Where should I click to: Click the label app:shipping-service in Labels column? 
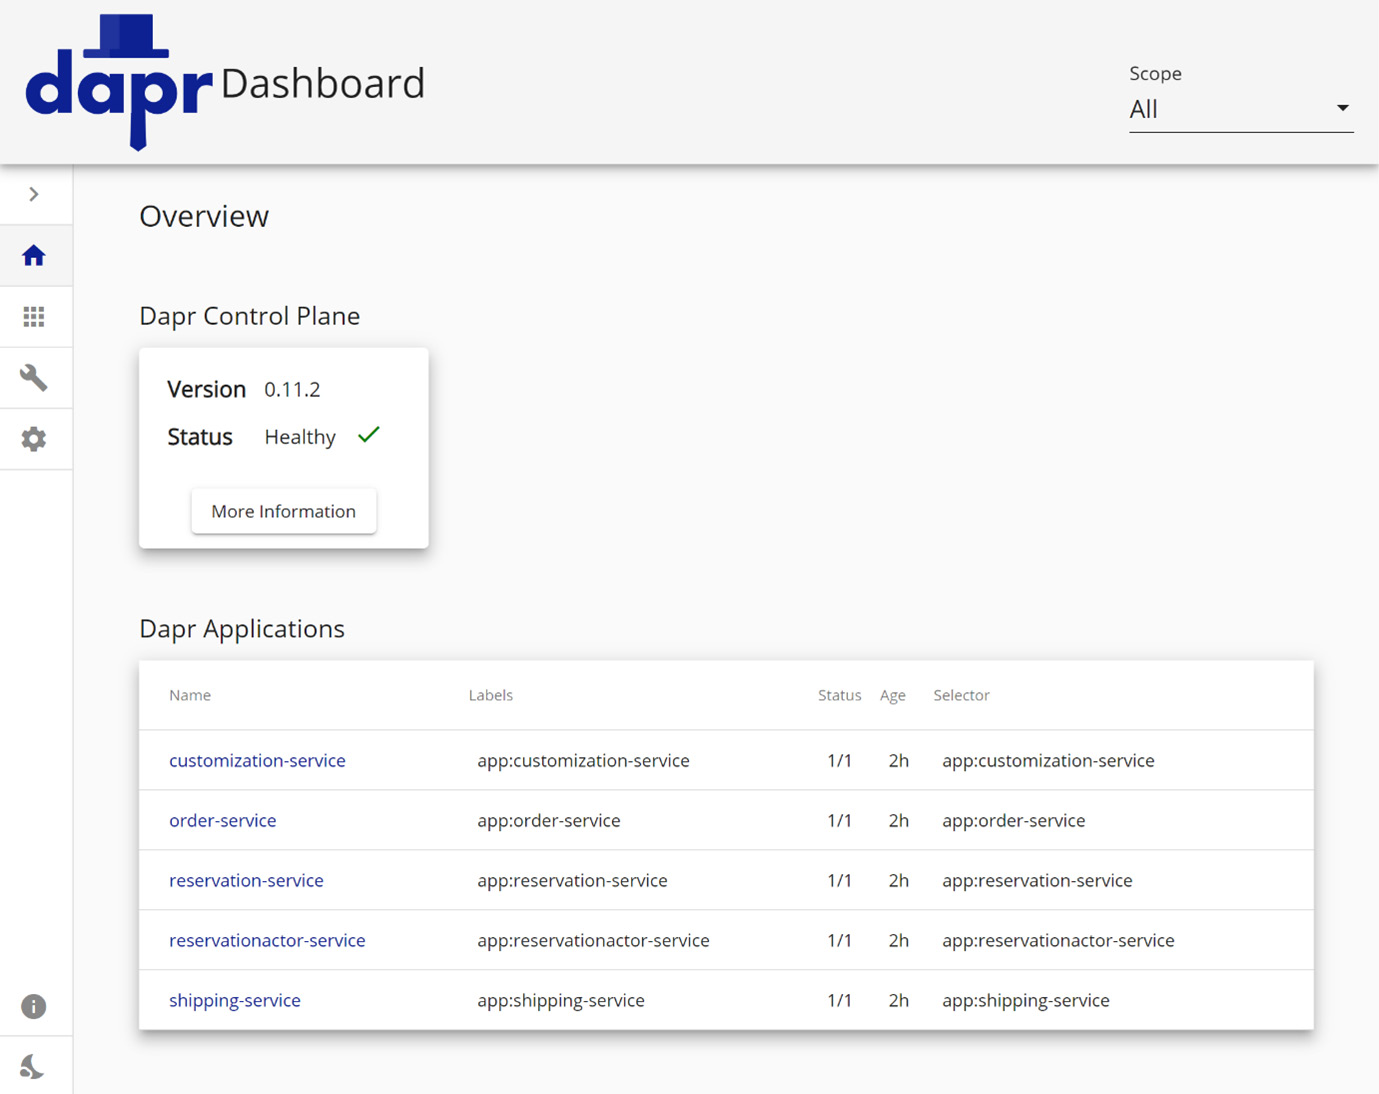coord(561,1000)
